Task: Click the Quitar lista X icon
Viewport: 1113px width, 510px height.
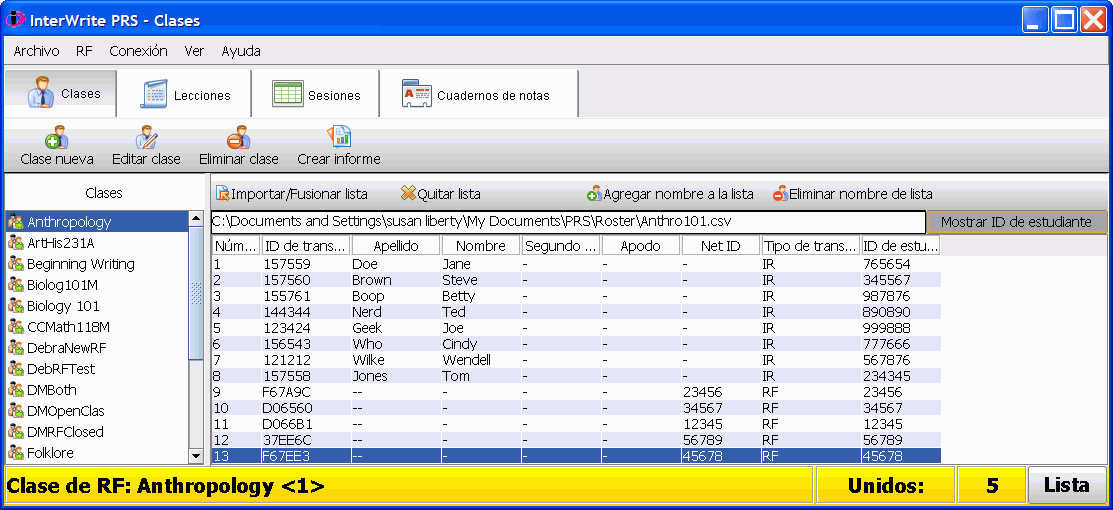Action: [x=408, y=193]
